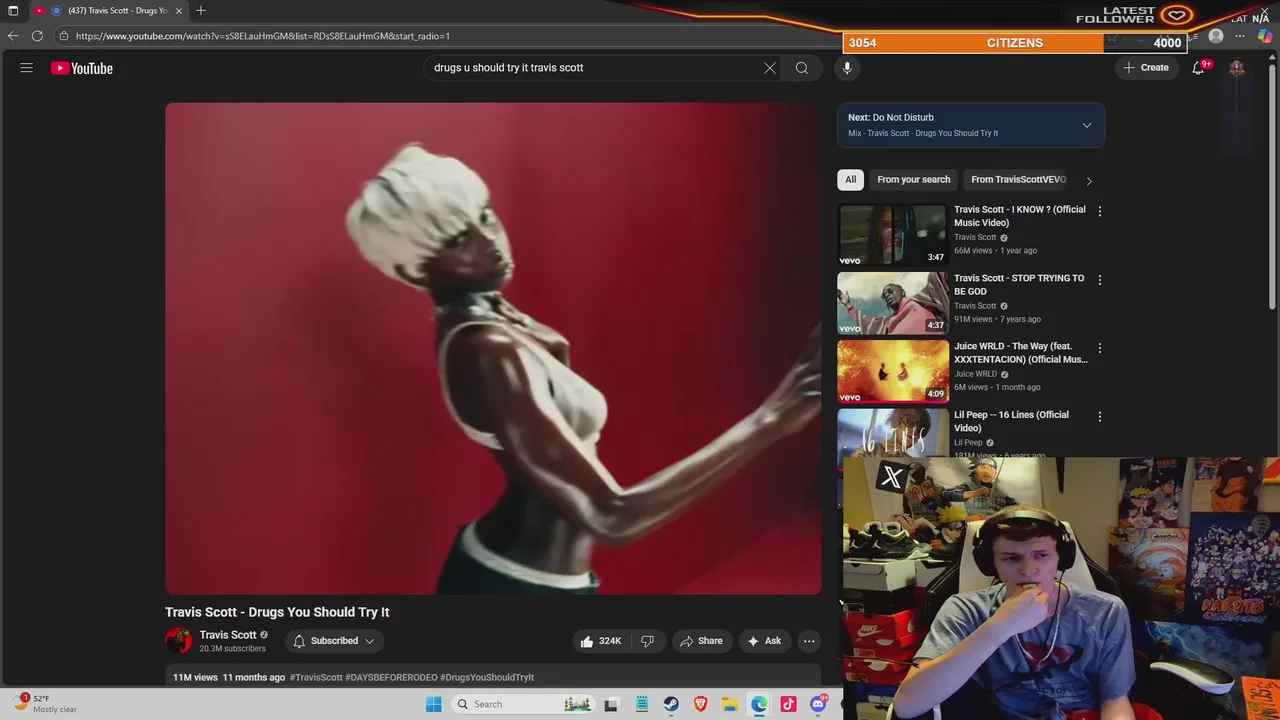Open a new browser tab
The image size is (1280, 720).
pyautogui.click(x=201, y=10)
